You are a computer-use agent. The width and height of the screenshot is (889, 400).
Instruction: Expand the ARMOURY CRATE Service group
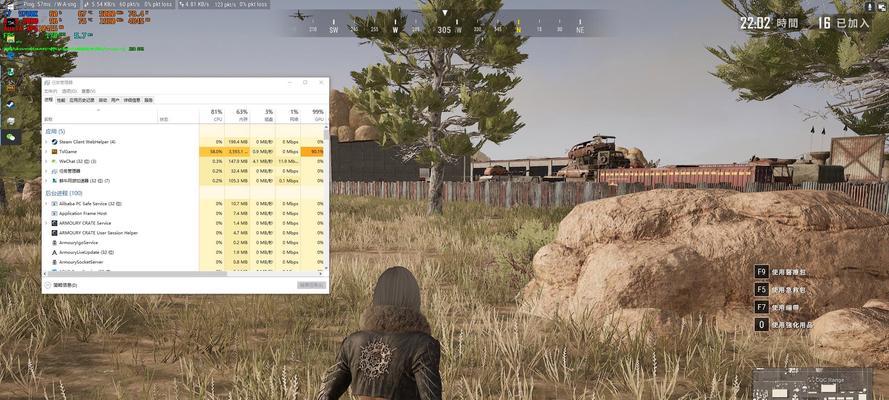46,223
